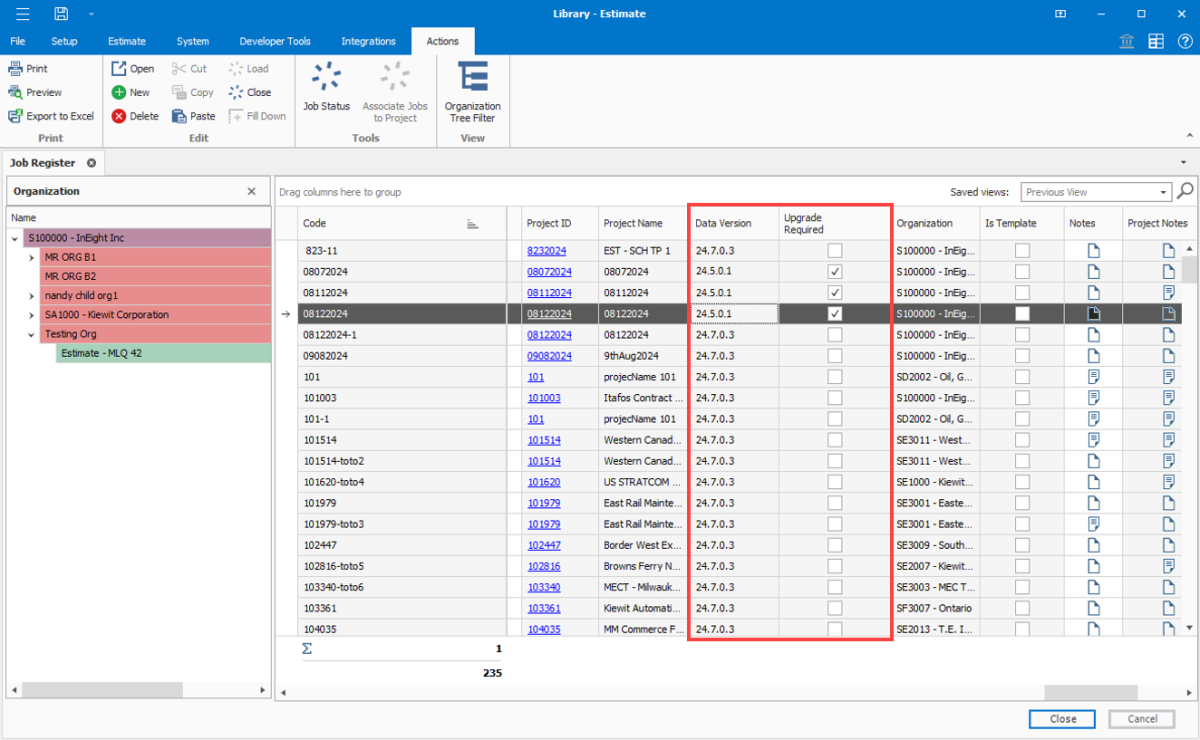Open project ID link 101003
The width and height of the screenshot is (1200, 740).
[544, 398]
